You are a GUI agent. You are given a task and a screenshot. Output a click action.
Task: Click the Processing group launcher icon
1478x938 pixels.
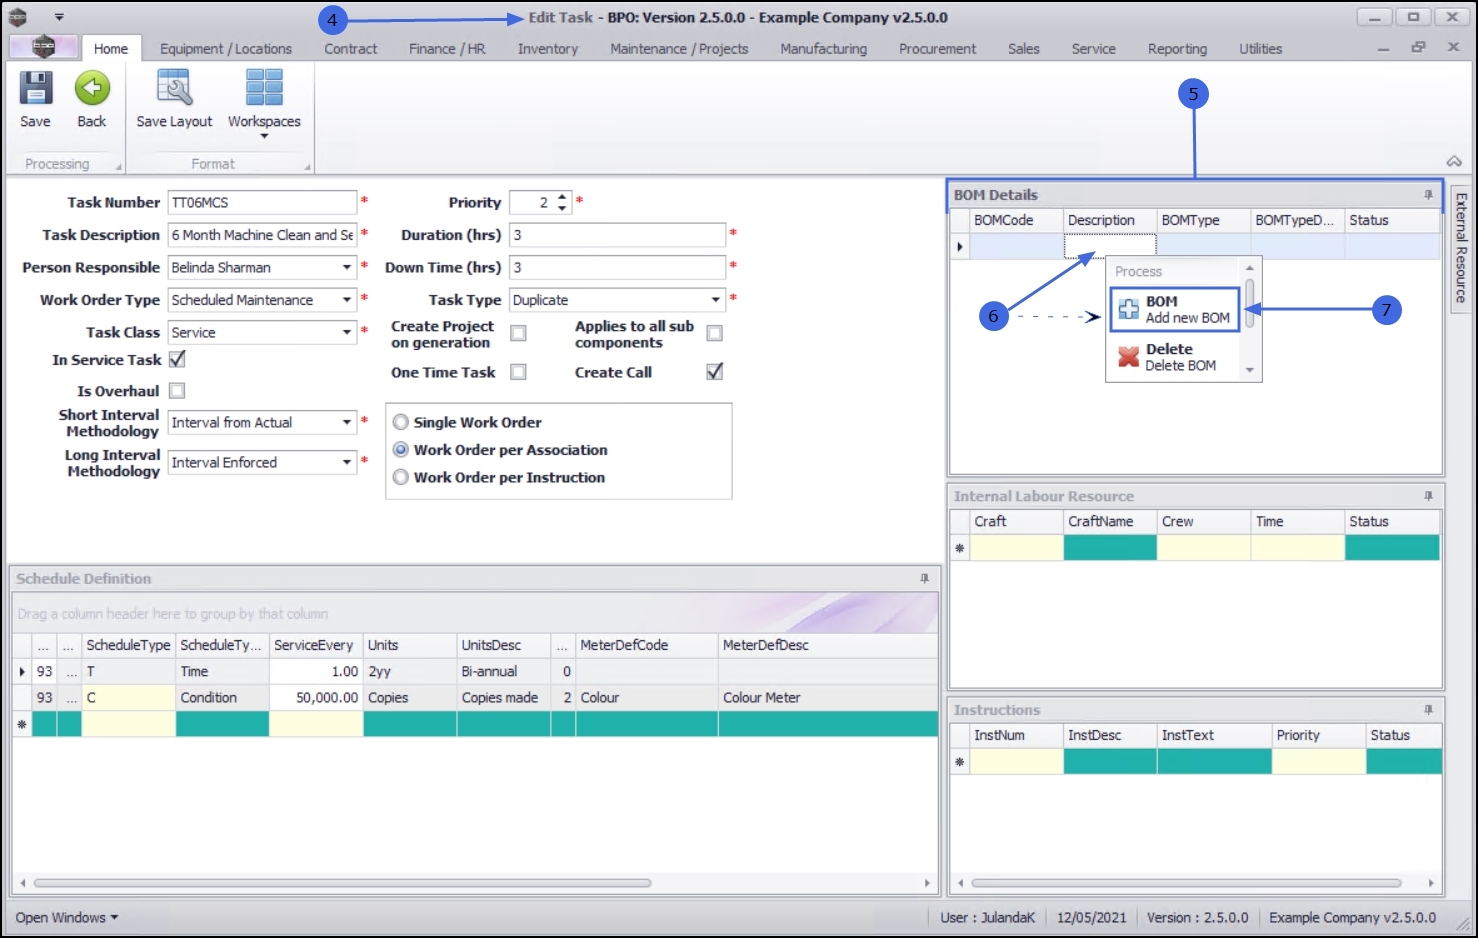tap(118, 167)
